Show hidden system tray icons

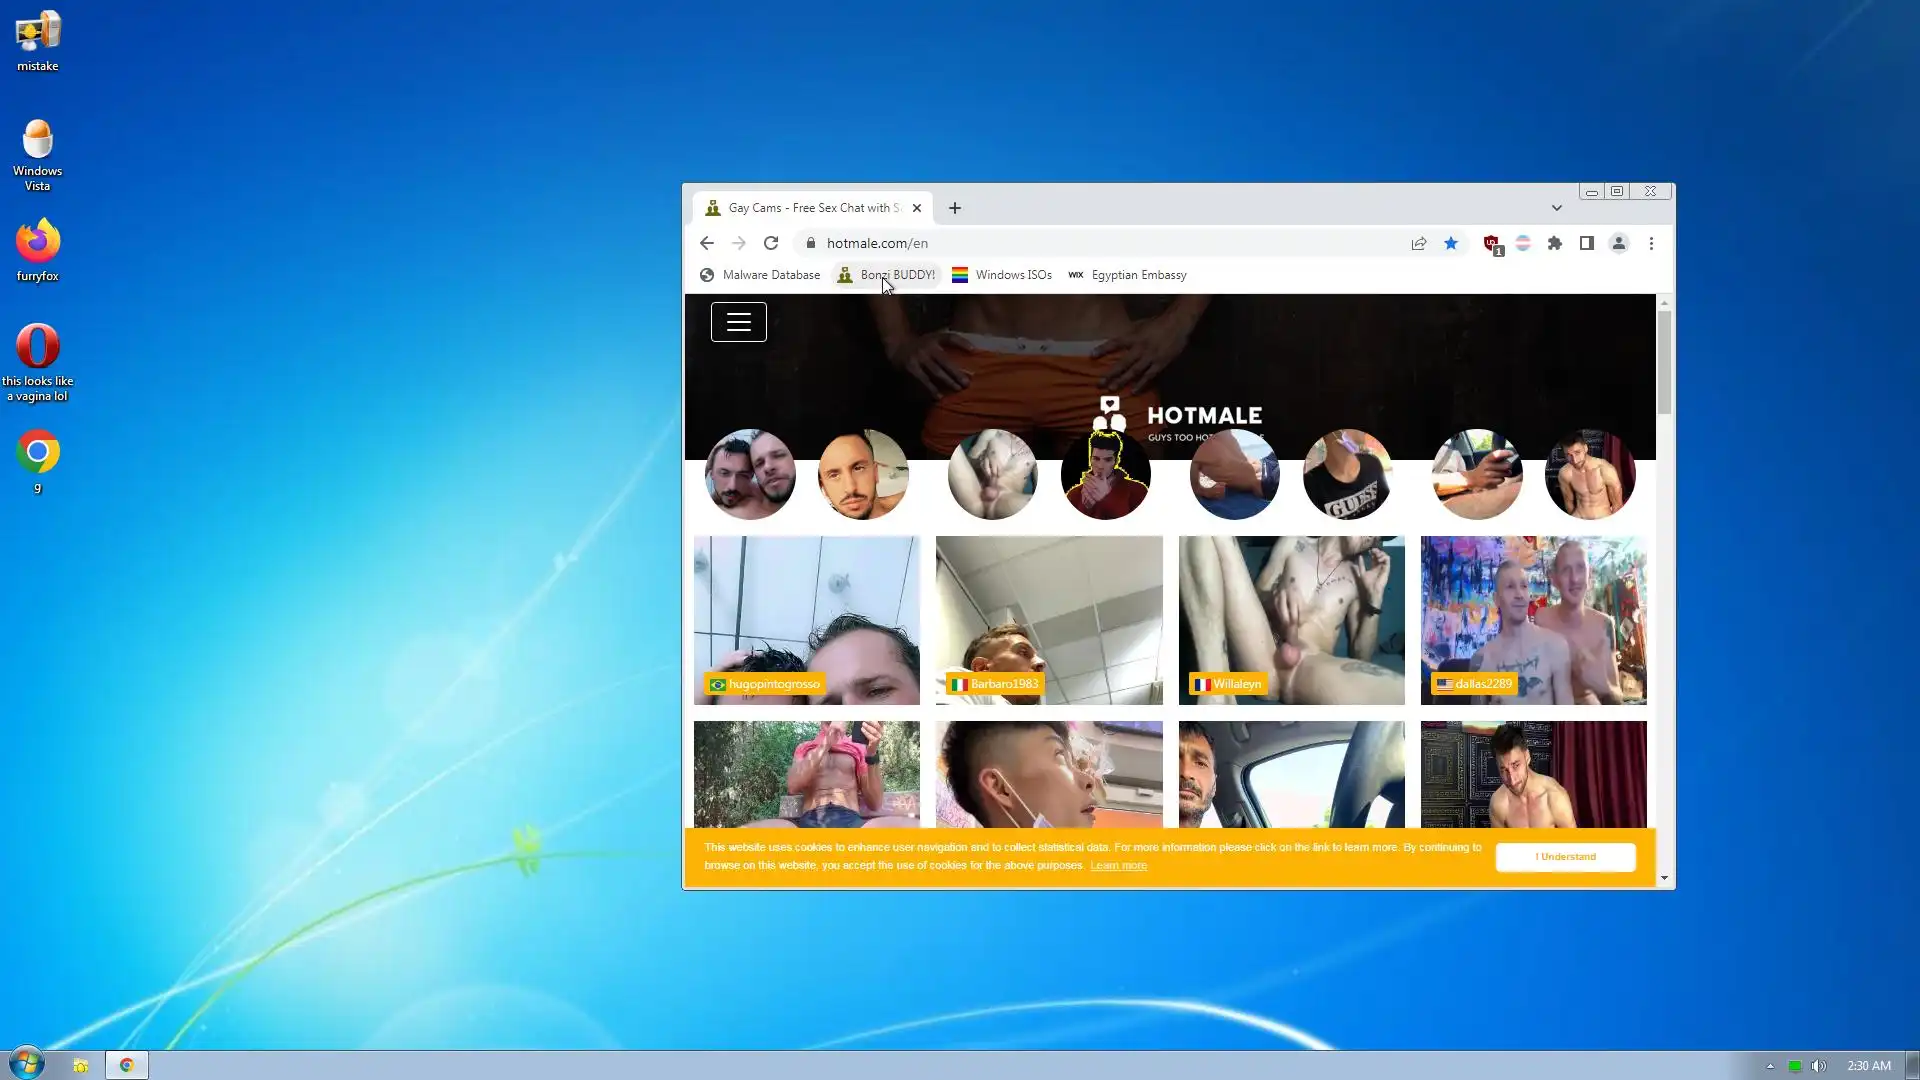1770,1066
